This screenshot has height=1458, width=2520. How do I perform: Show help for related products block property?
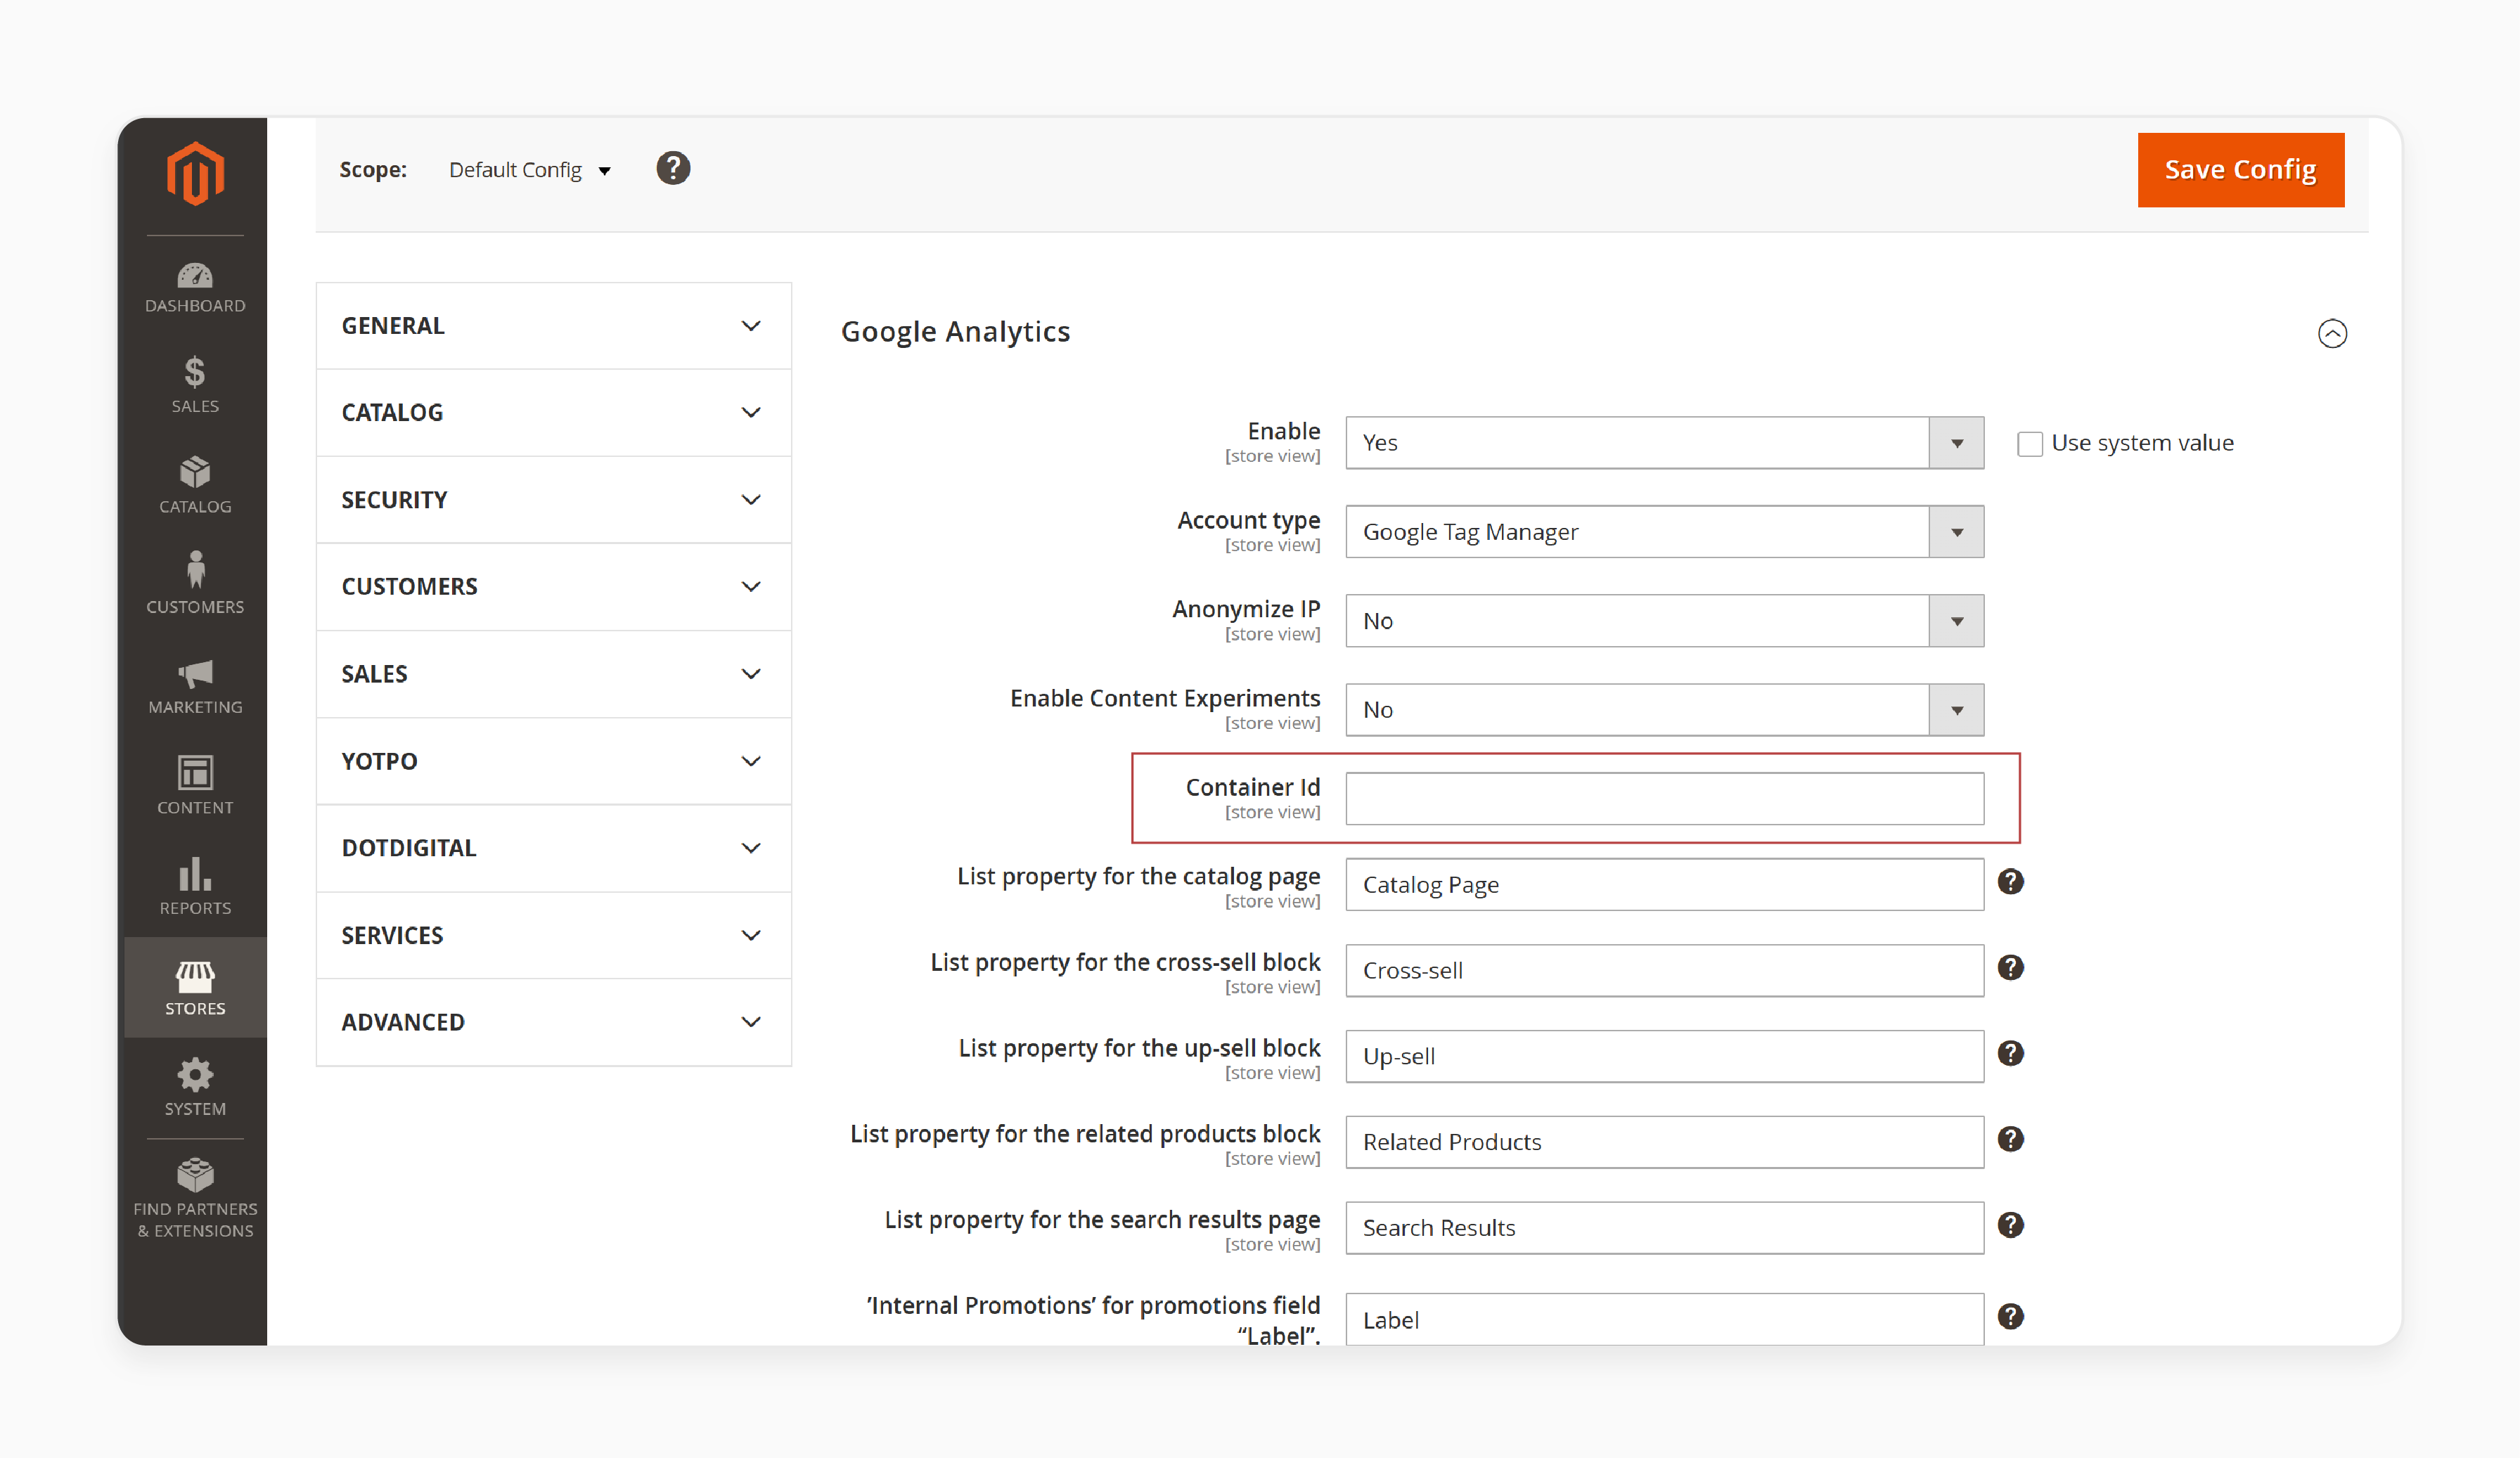pos(2010,1140)
